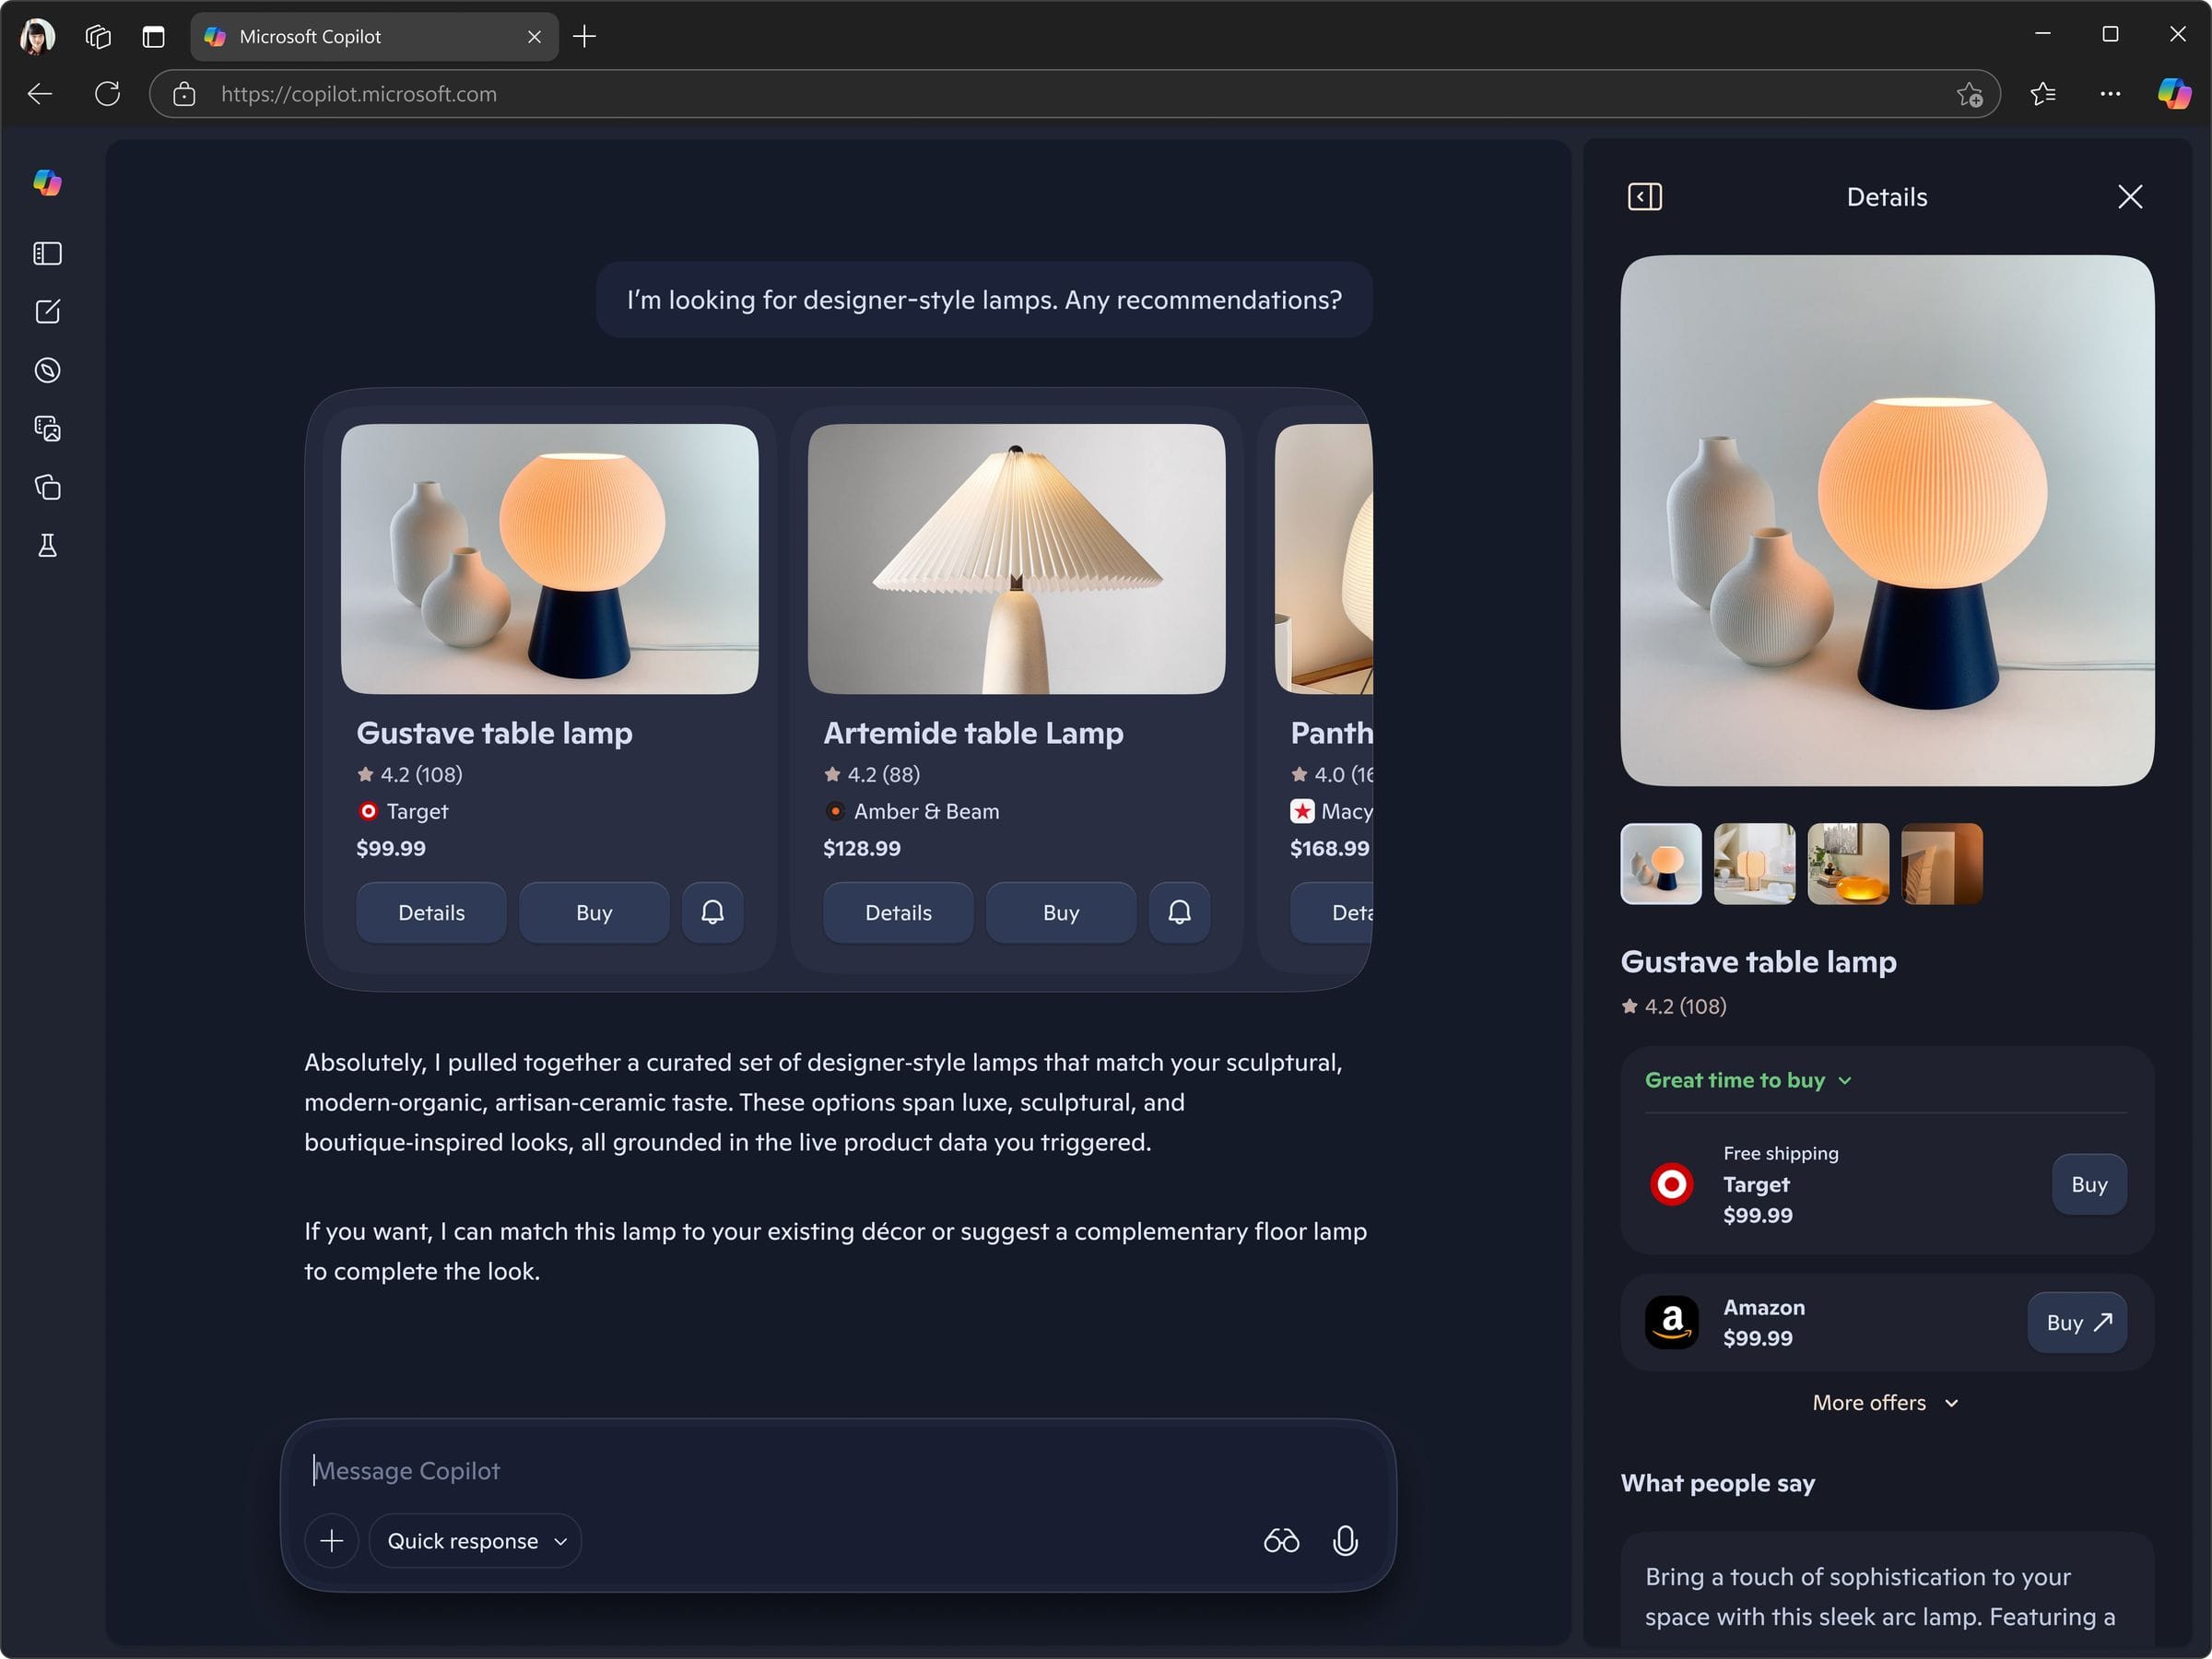This screenshot has width=2212, height=1659.
Task: Buy the Artemide table Lamp
Action: pyautogui.click(x=1061, y=912)
